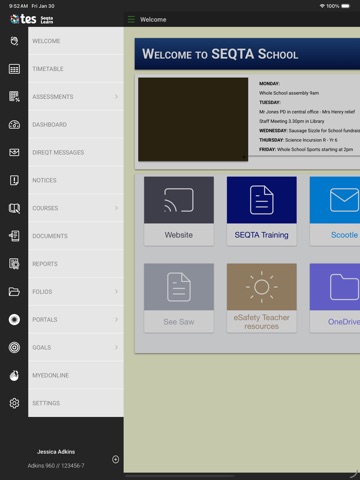Viewport: 360px width, 480px height.
Task: Click the eSafety Teacher resources label
Action: pyautogui.click(x=262, y=322)
